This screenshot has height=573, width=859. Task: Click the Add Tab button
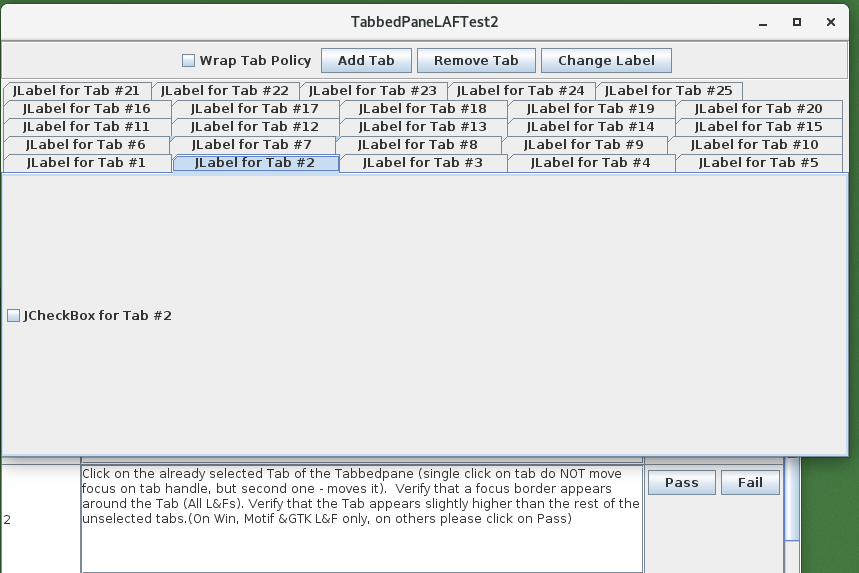[366, 61]
